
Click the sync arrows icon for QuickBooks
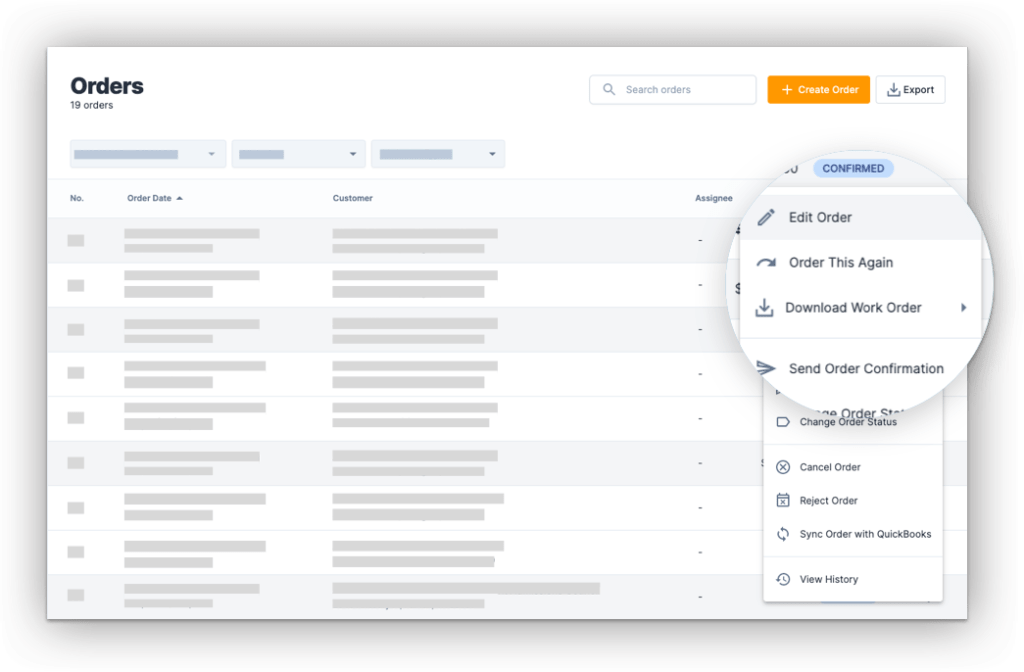tap(783, 534)
